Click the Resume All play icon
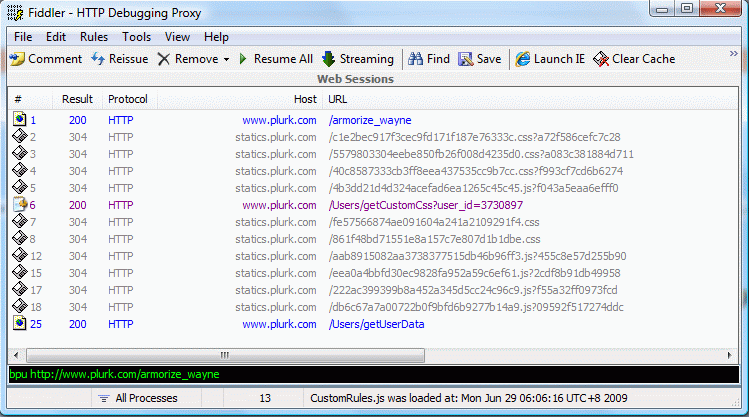 coord(243,59)
